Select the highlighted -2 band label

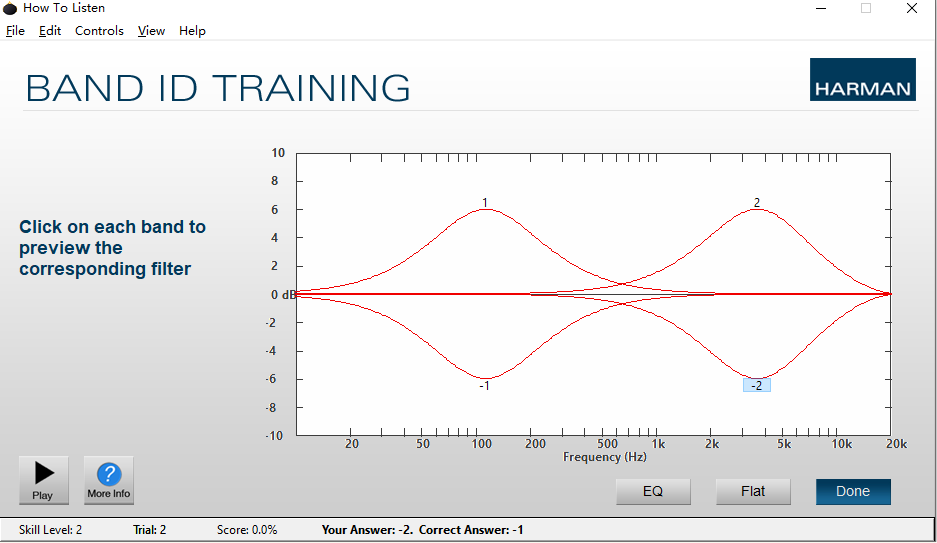point(757,385)
